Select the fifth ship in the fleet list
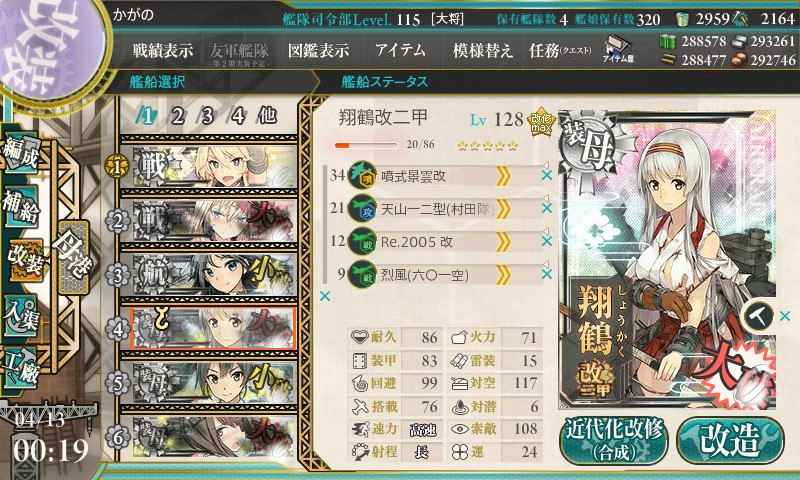This screenshot has height=480, width=800. (209, 383)
